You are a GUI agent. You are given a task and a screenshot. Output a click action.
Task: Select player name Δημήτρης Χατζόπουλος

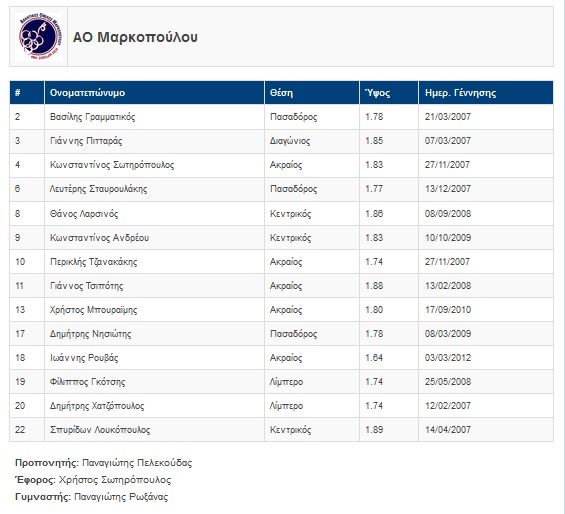97,406
